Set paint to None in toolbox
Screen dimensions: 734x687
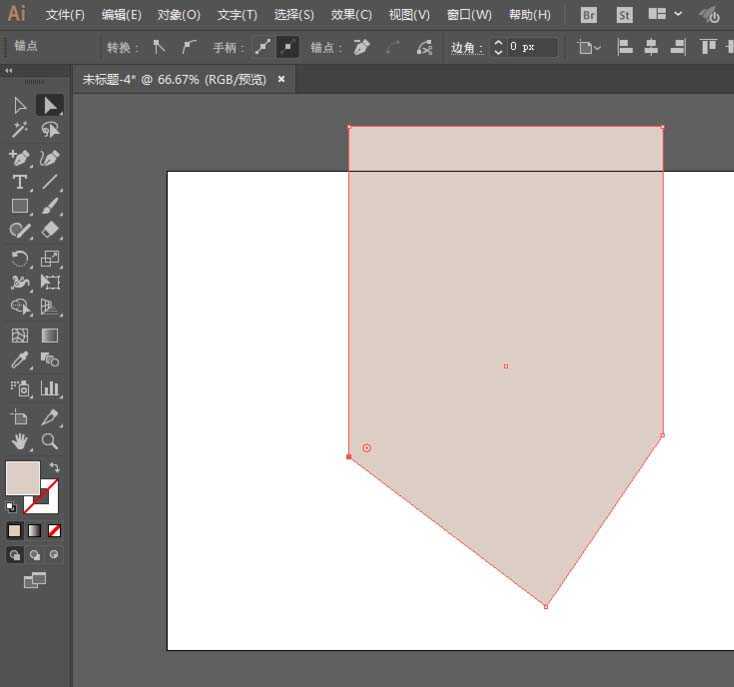click(55, 530)
